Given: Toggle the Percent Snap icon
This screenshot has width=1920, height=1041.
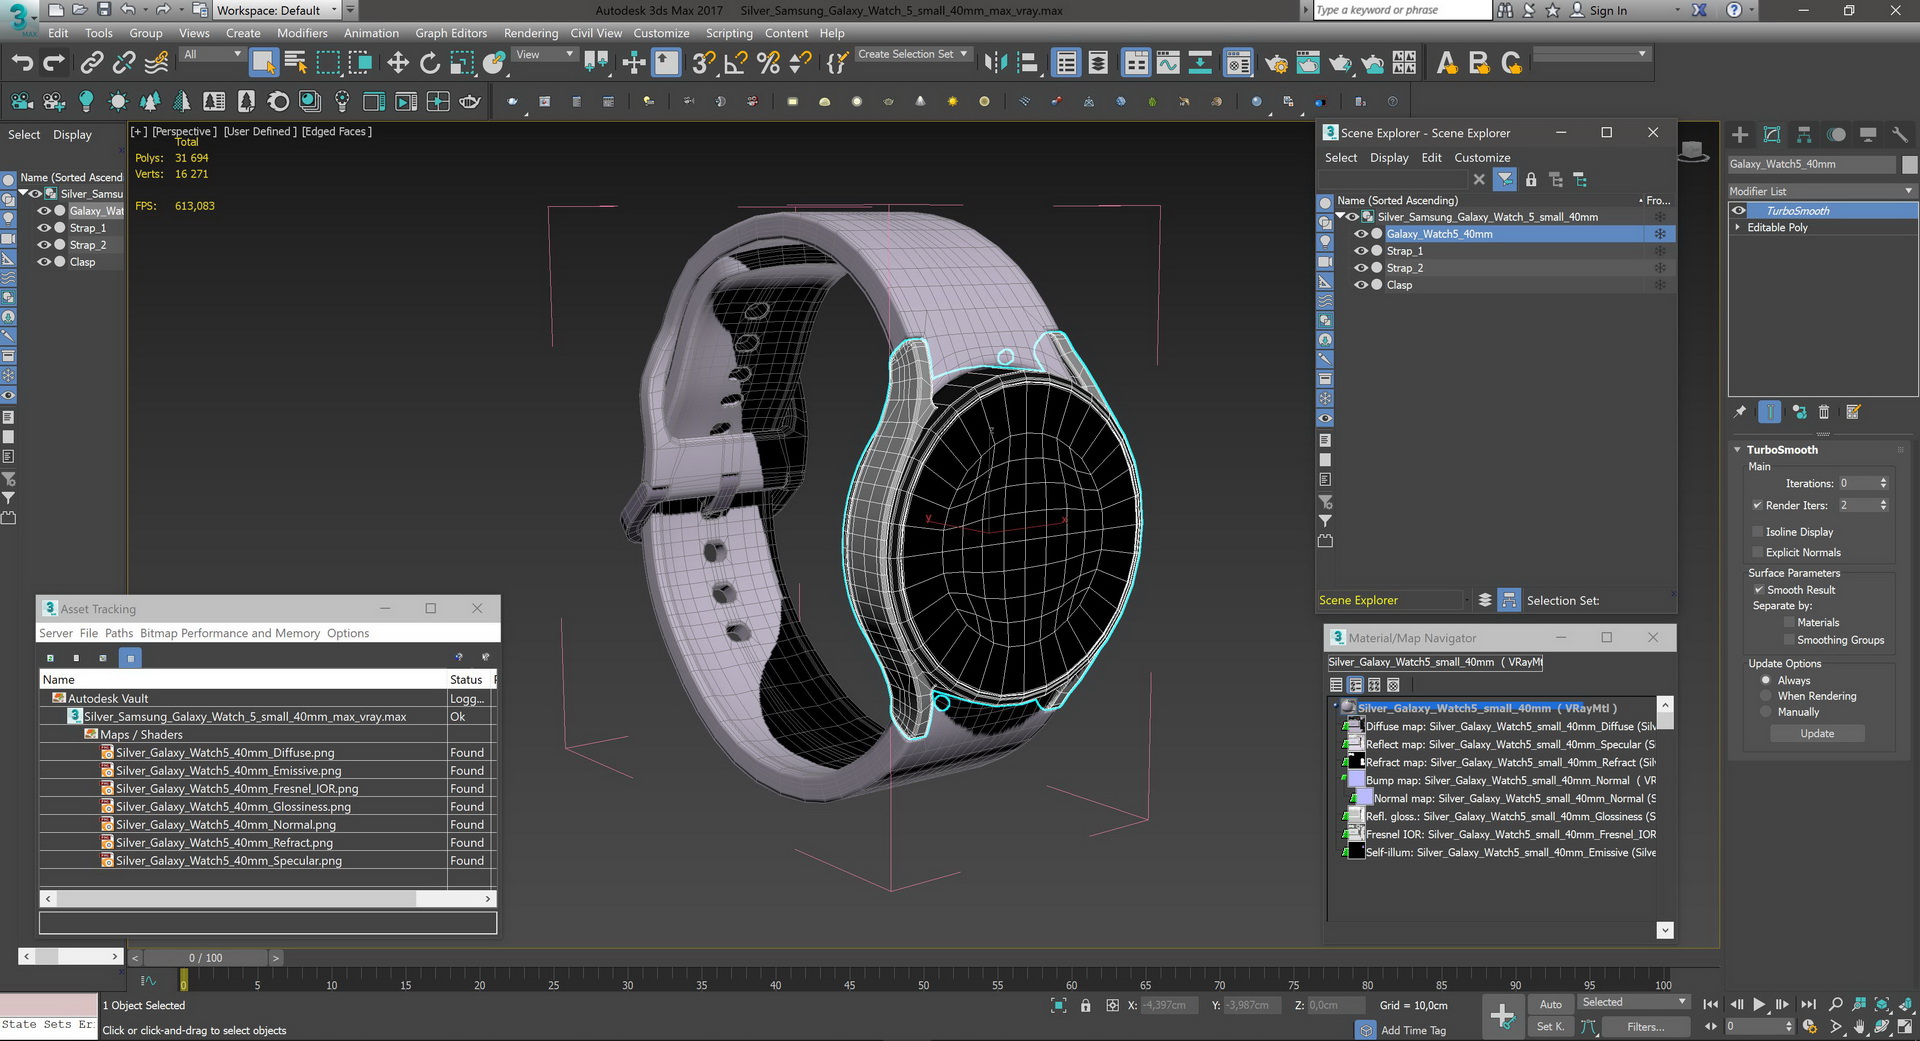Looking at the screenshot, I should [x=768, y=63].
